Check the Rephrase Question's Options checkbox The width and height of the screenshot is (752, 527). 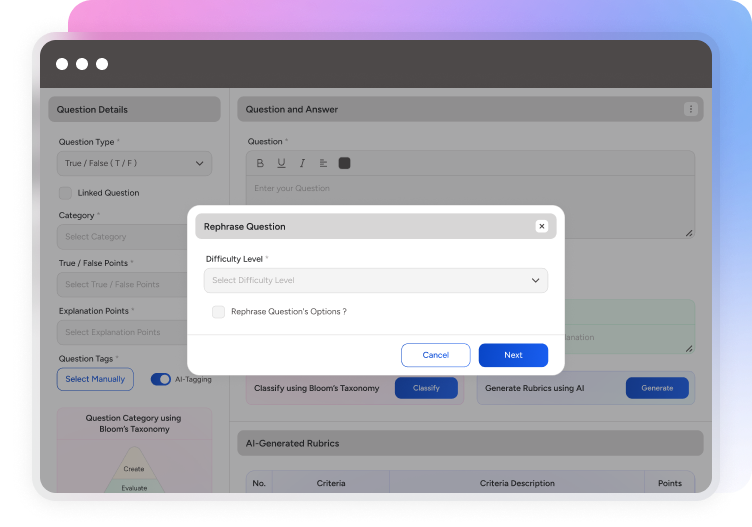(x=218, y=312)
